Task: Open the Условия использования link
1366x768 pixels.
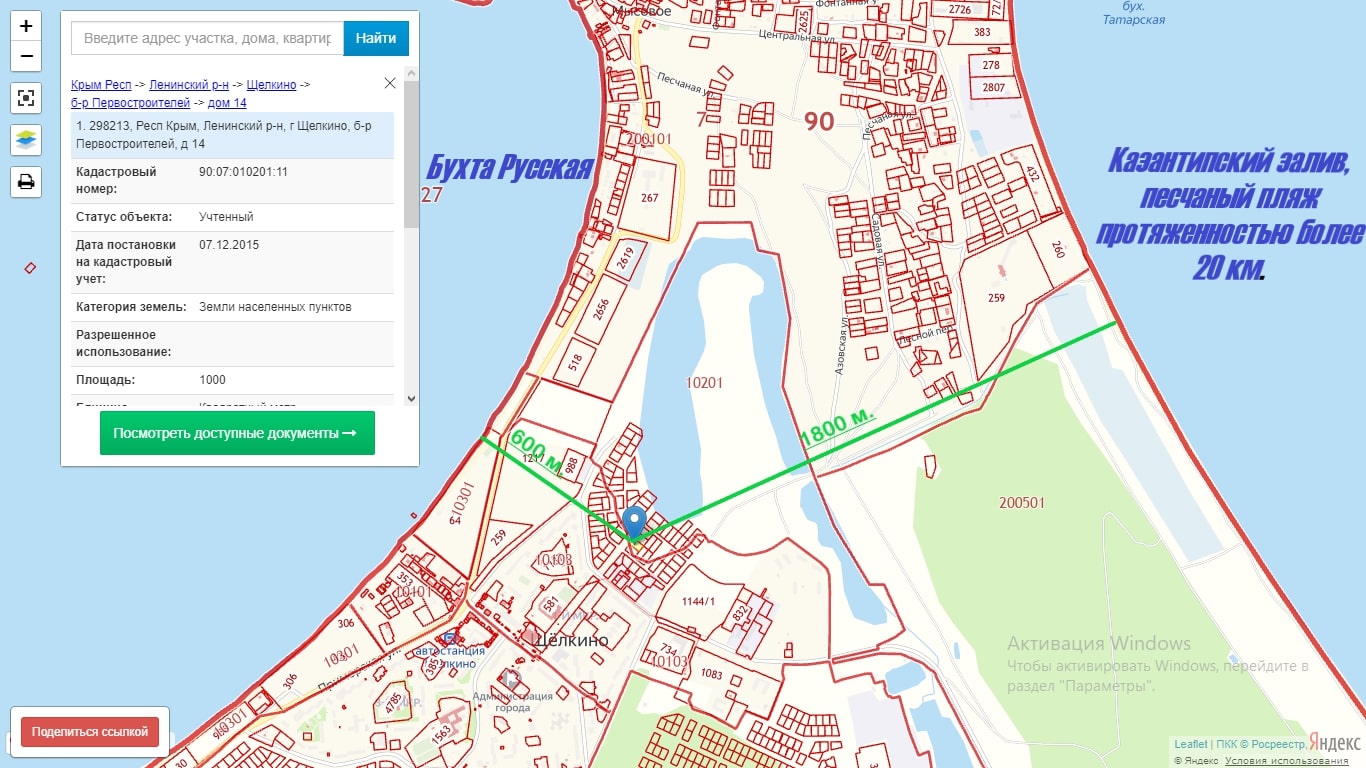Action: (1303, 761)
